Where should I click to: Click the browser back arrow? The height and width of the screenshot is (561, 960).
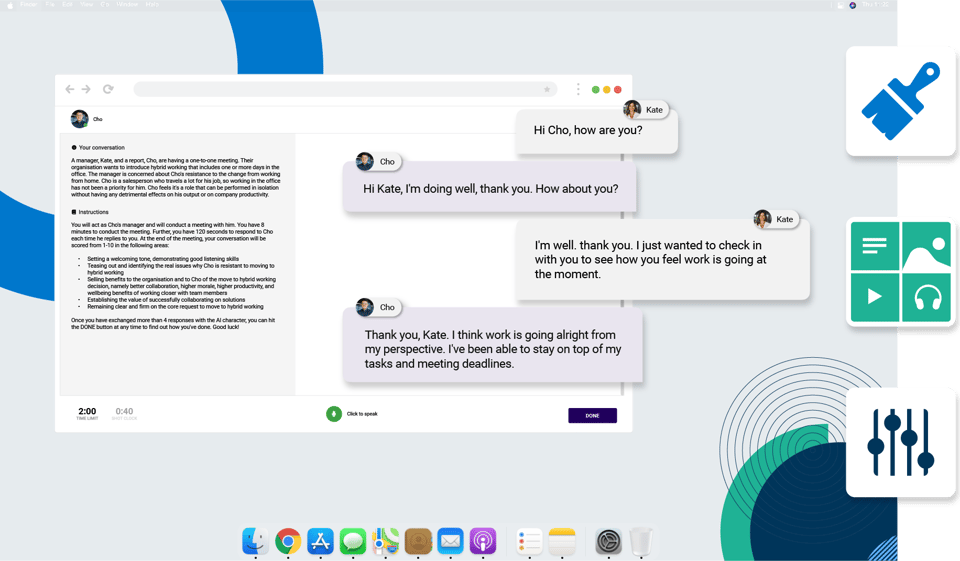click(70, 89)
